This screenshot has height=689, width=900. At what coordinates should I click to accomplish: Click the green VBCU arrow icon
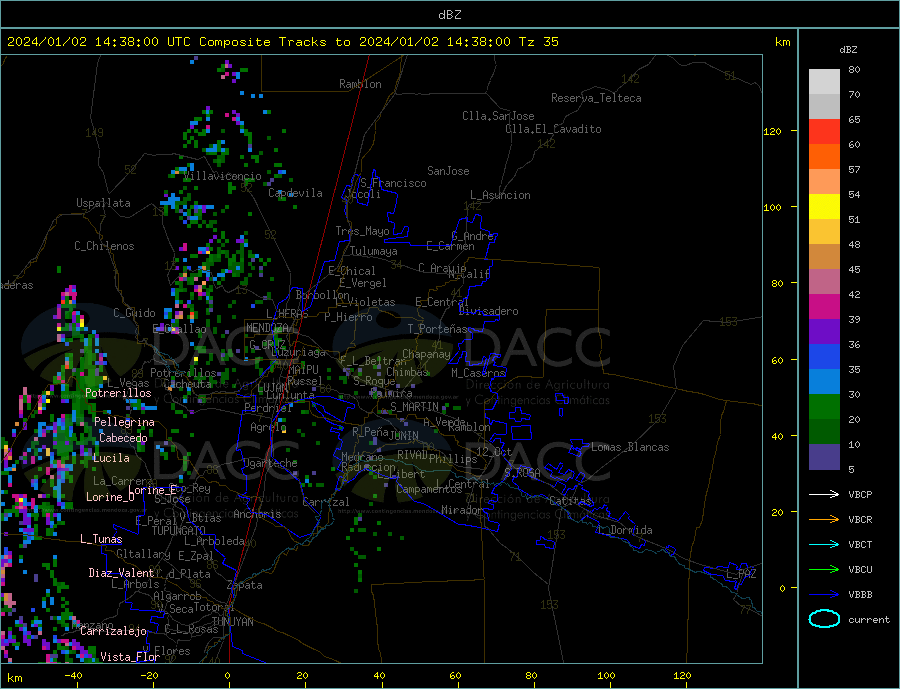pos(824,570)
